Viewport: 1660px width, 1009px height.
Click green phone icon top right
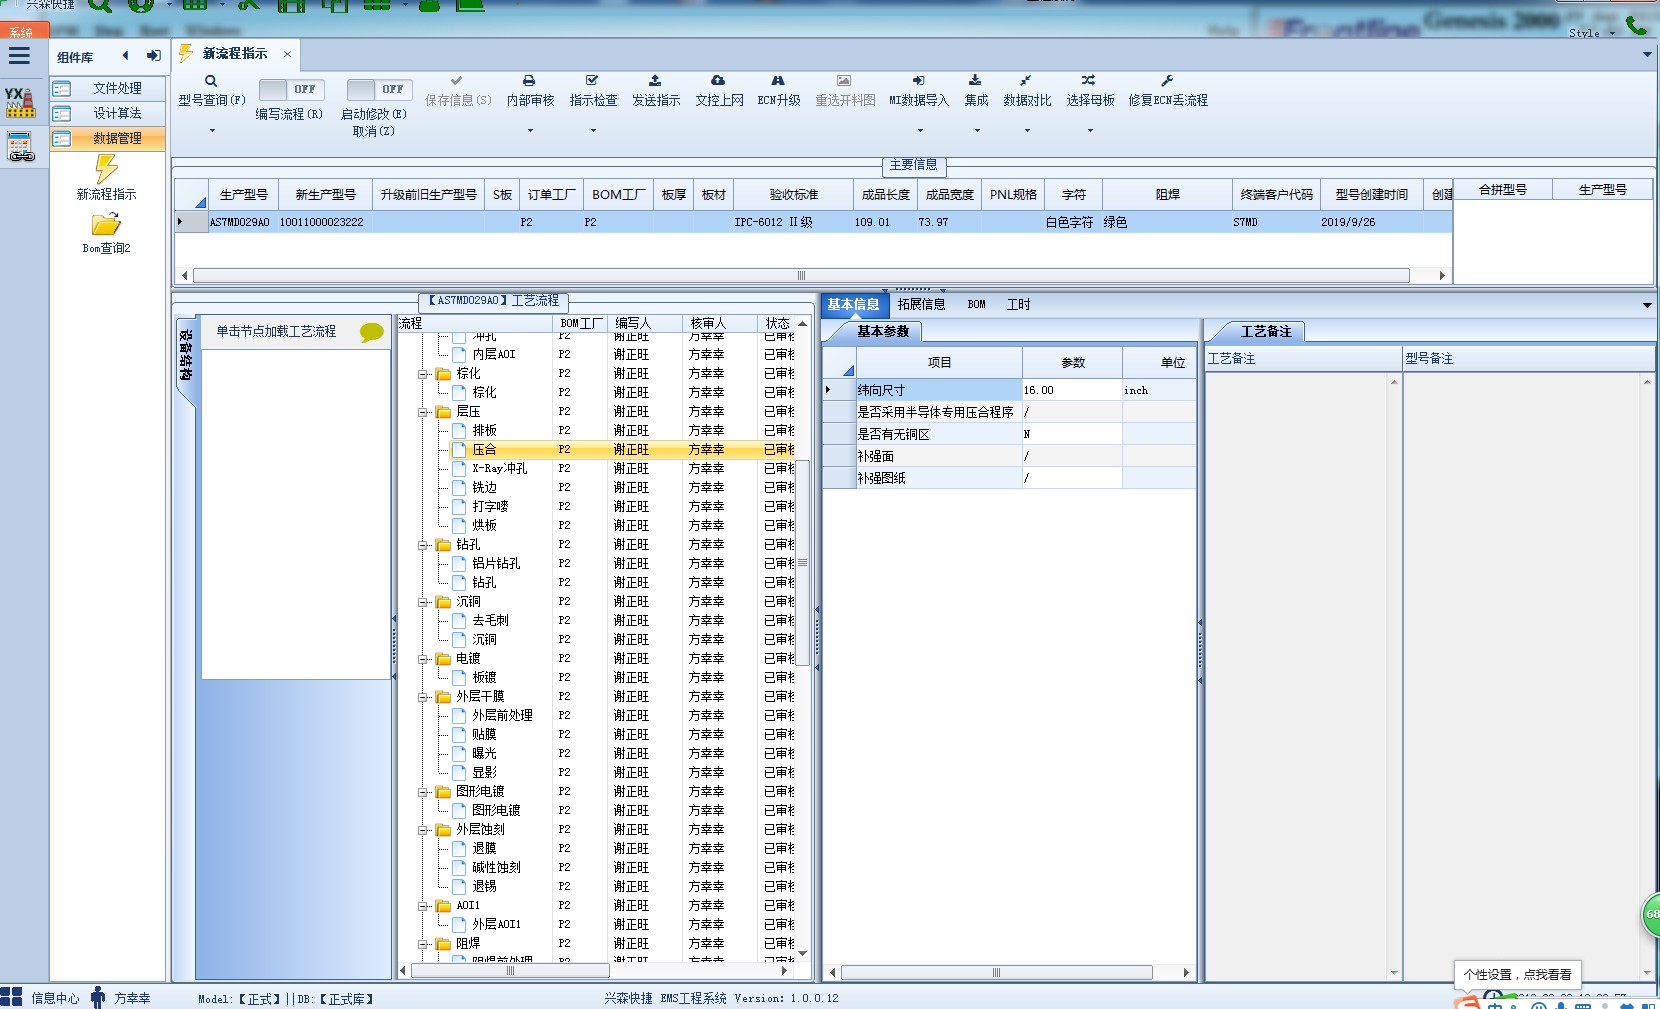coord(1637,25)
